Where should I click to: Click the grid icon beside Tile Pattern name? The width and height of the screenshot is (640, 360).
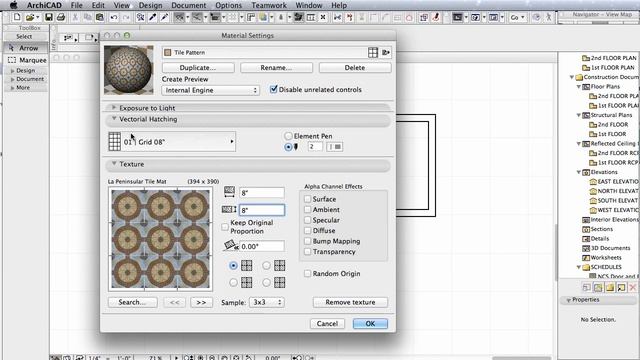tap(373, 52)
